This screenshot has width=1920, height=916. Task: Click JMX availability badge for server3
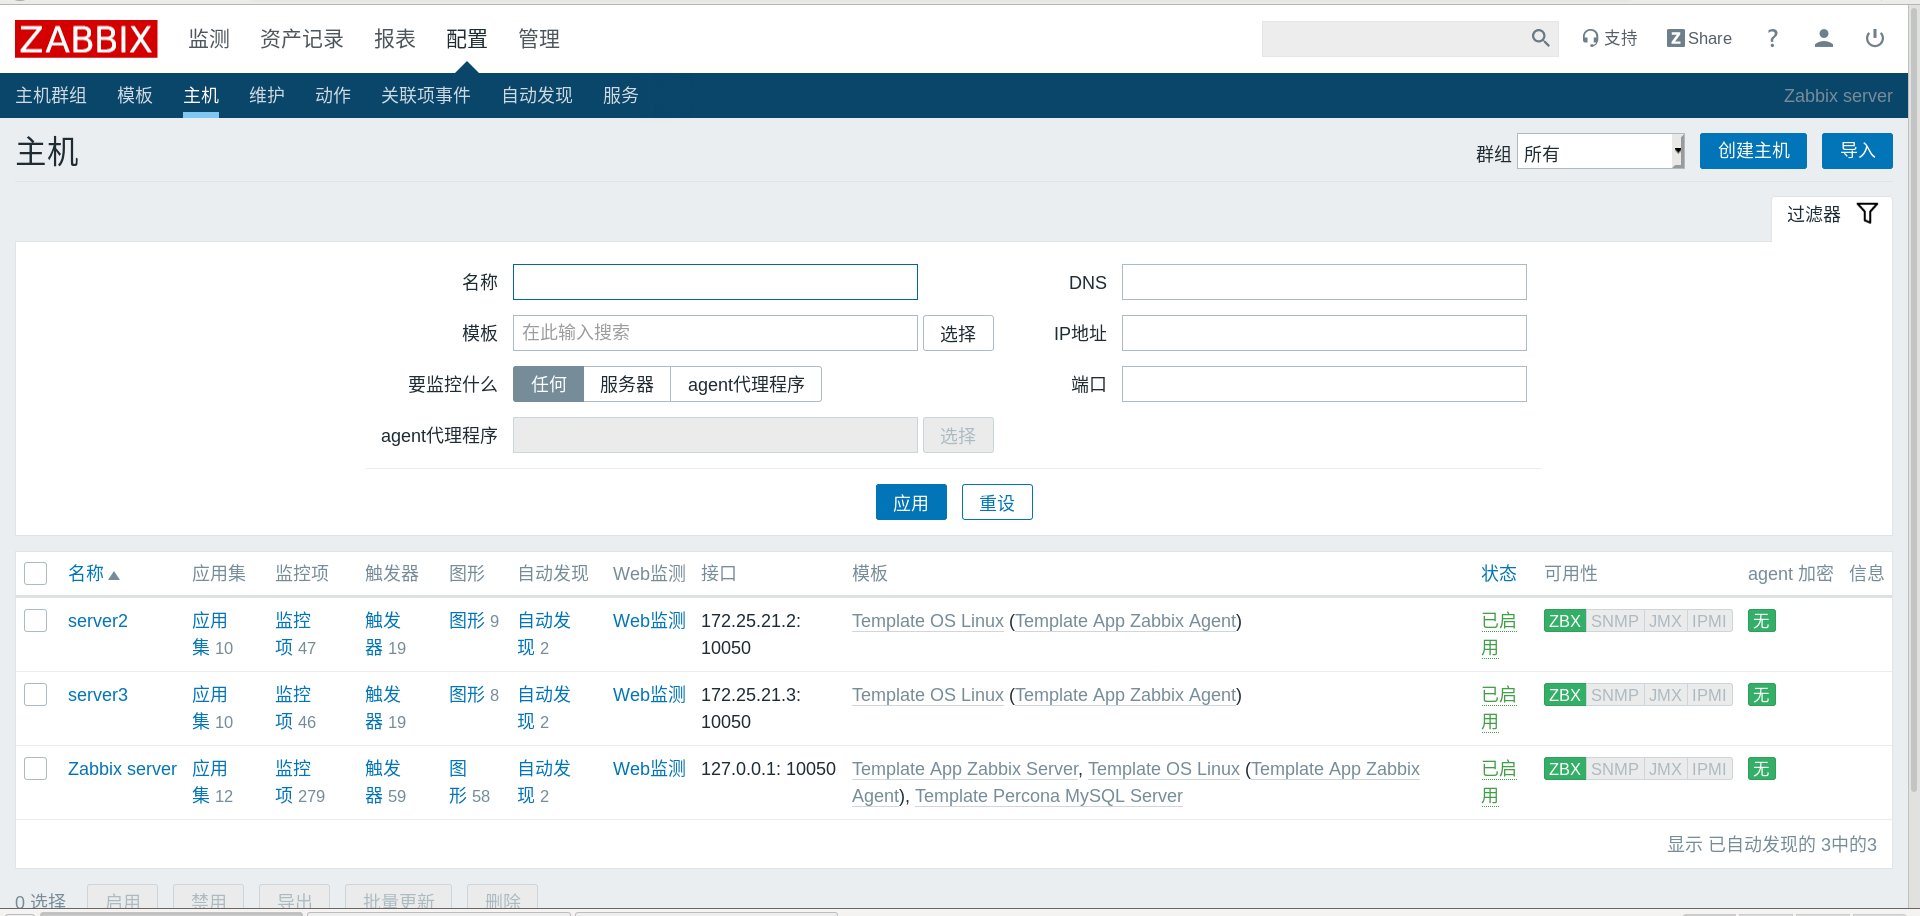pyautogui.click(x=1665, y=695)
